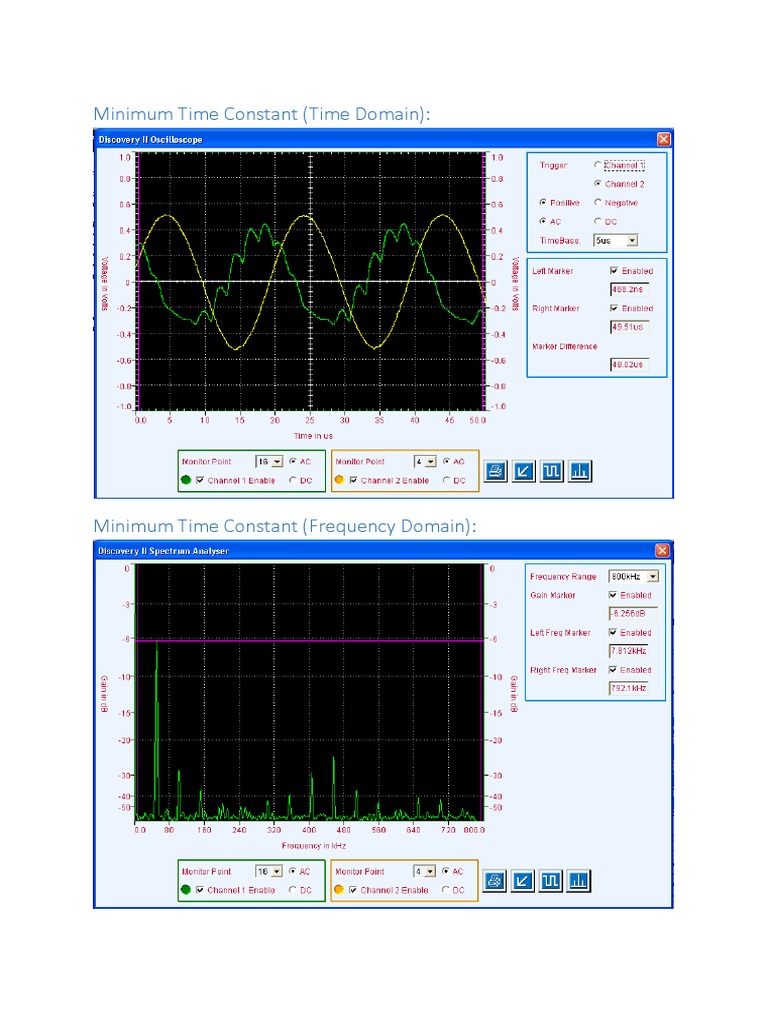Click the magenta gain marker line in spectrum plot
This screenshot has height=1024, width=768.
[x=310, y=641]
